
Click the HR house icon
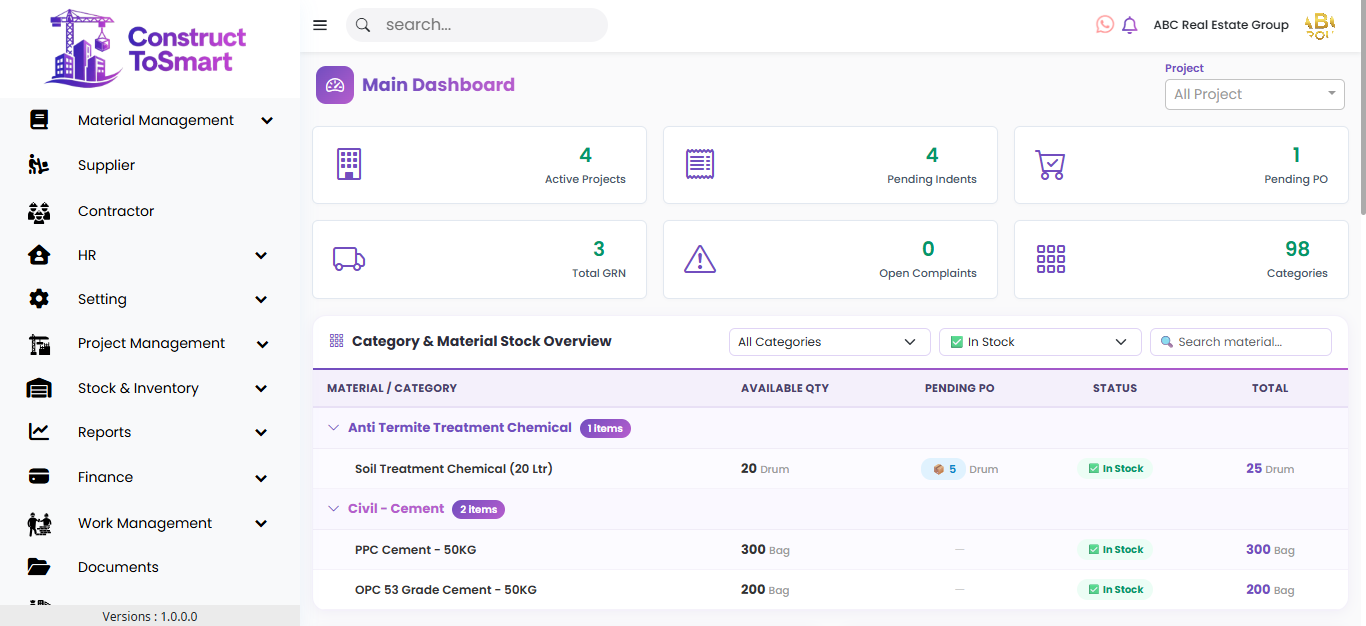click(x=39, y=255)
